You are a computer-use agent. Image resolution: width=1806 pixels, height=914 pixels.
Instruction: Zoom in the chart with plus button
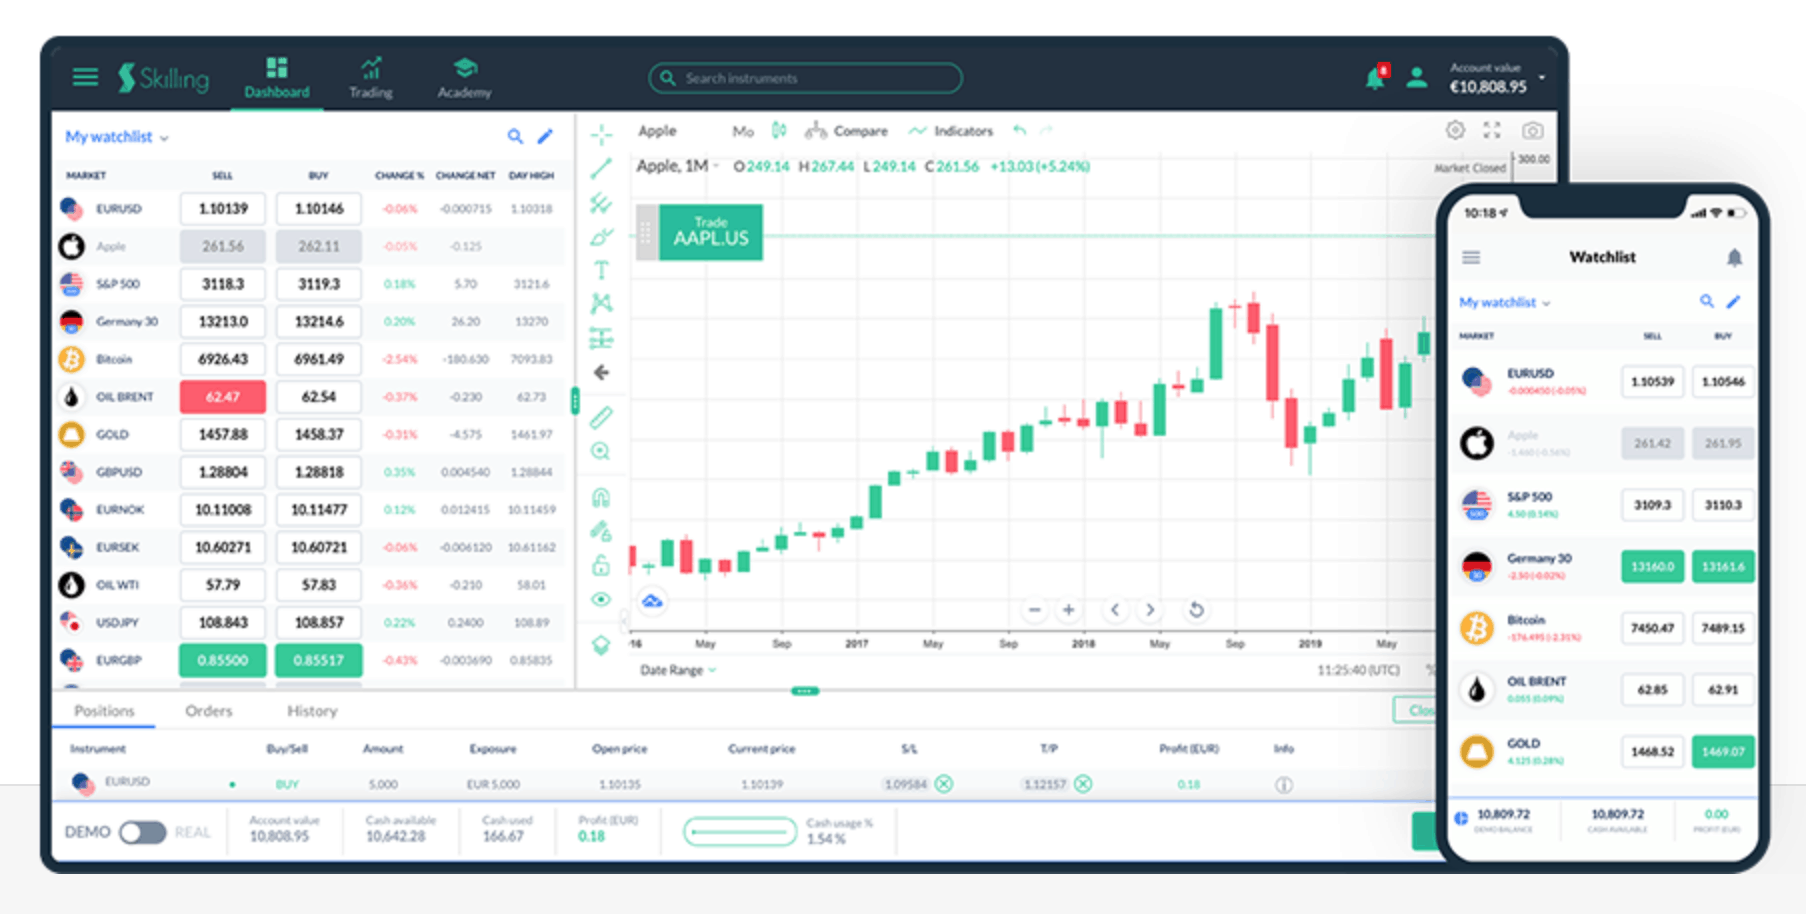coord(1068,609)
